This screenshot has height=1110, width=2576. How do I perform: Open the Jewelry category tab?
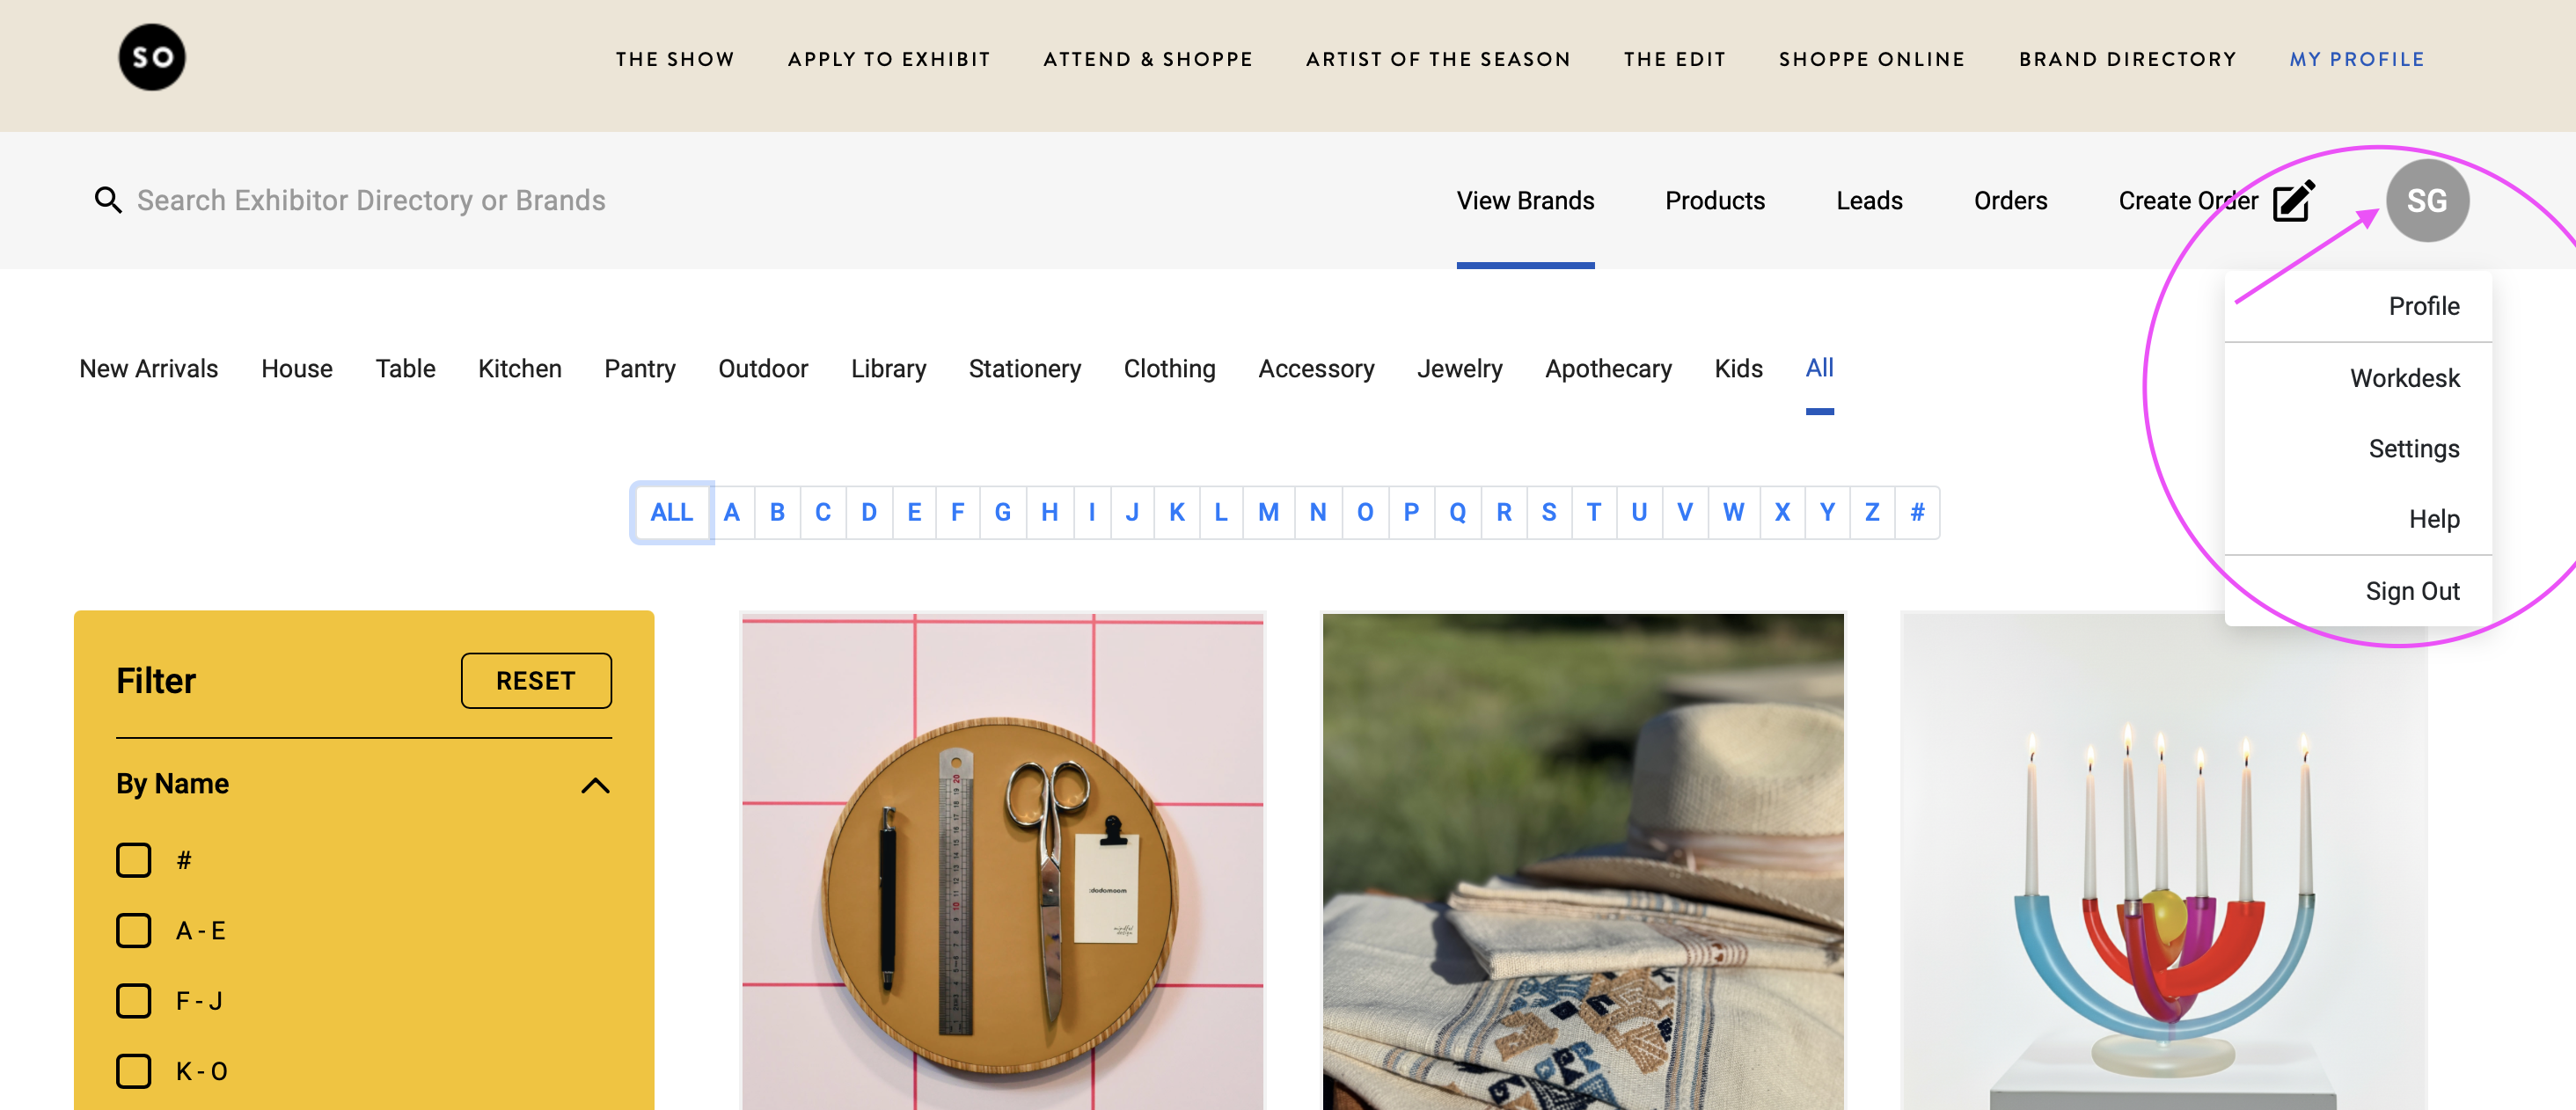tap(1459, 368)
